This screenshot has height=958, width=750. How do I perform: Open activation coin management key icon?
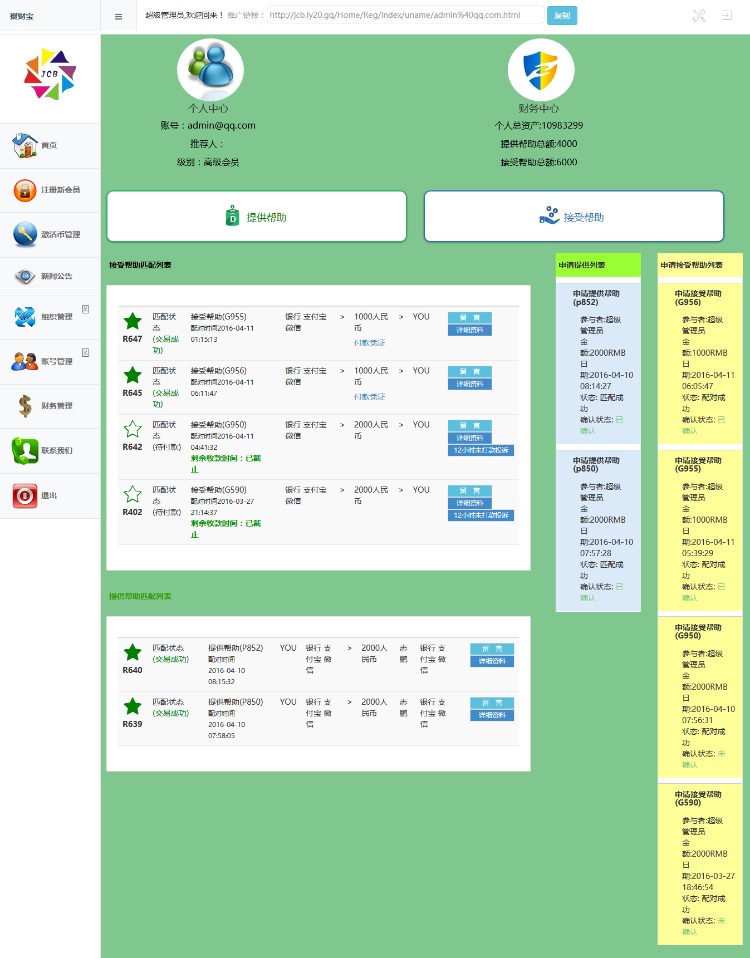click(25, 235)
